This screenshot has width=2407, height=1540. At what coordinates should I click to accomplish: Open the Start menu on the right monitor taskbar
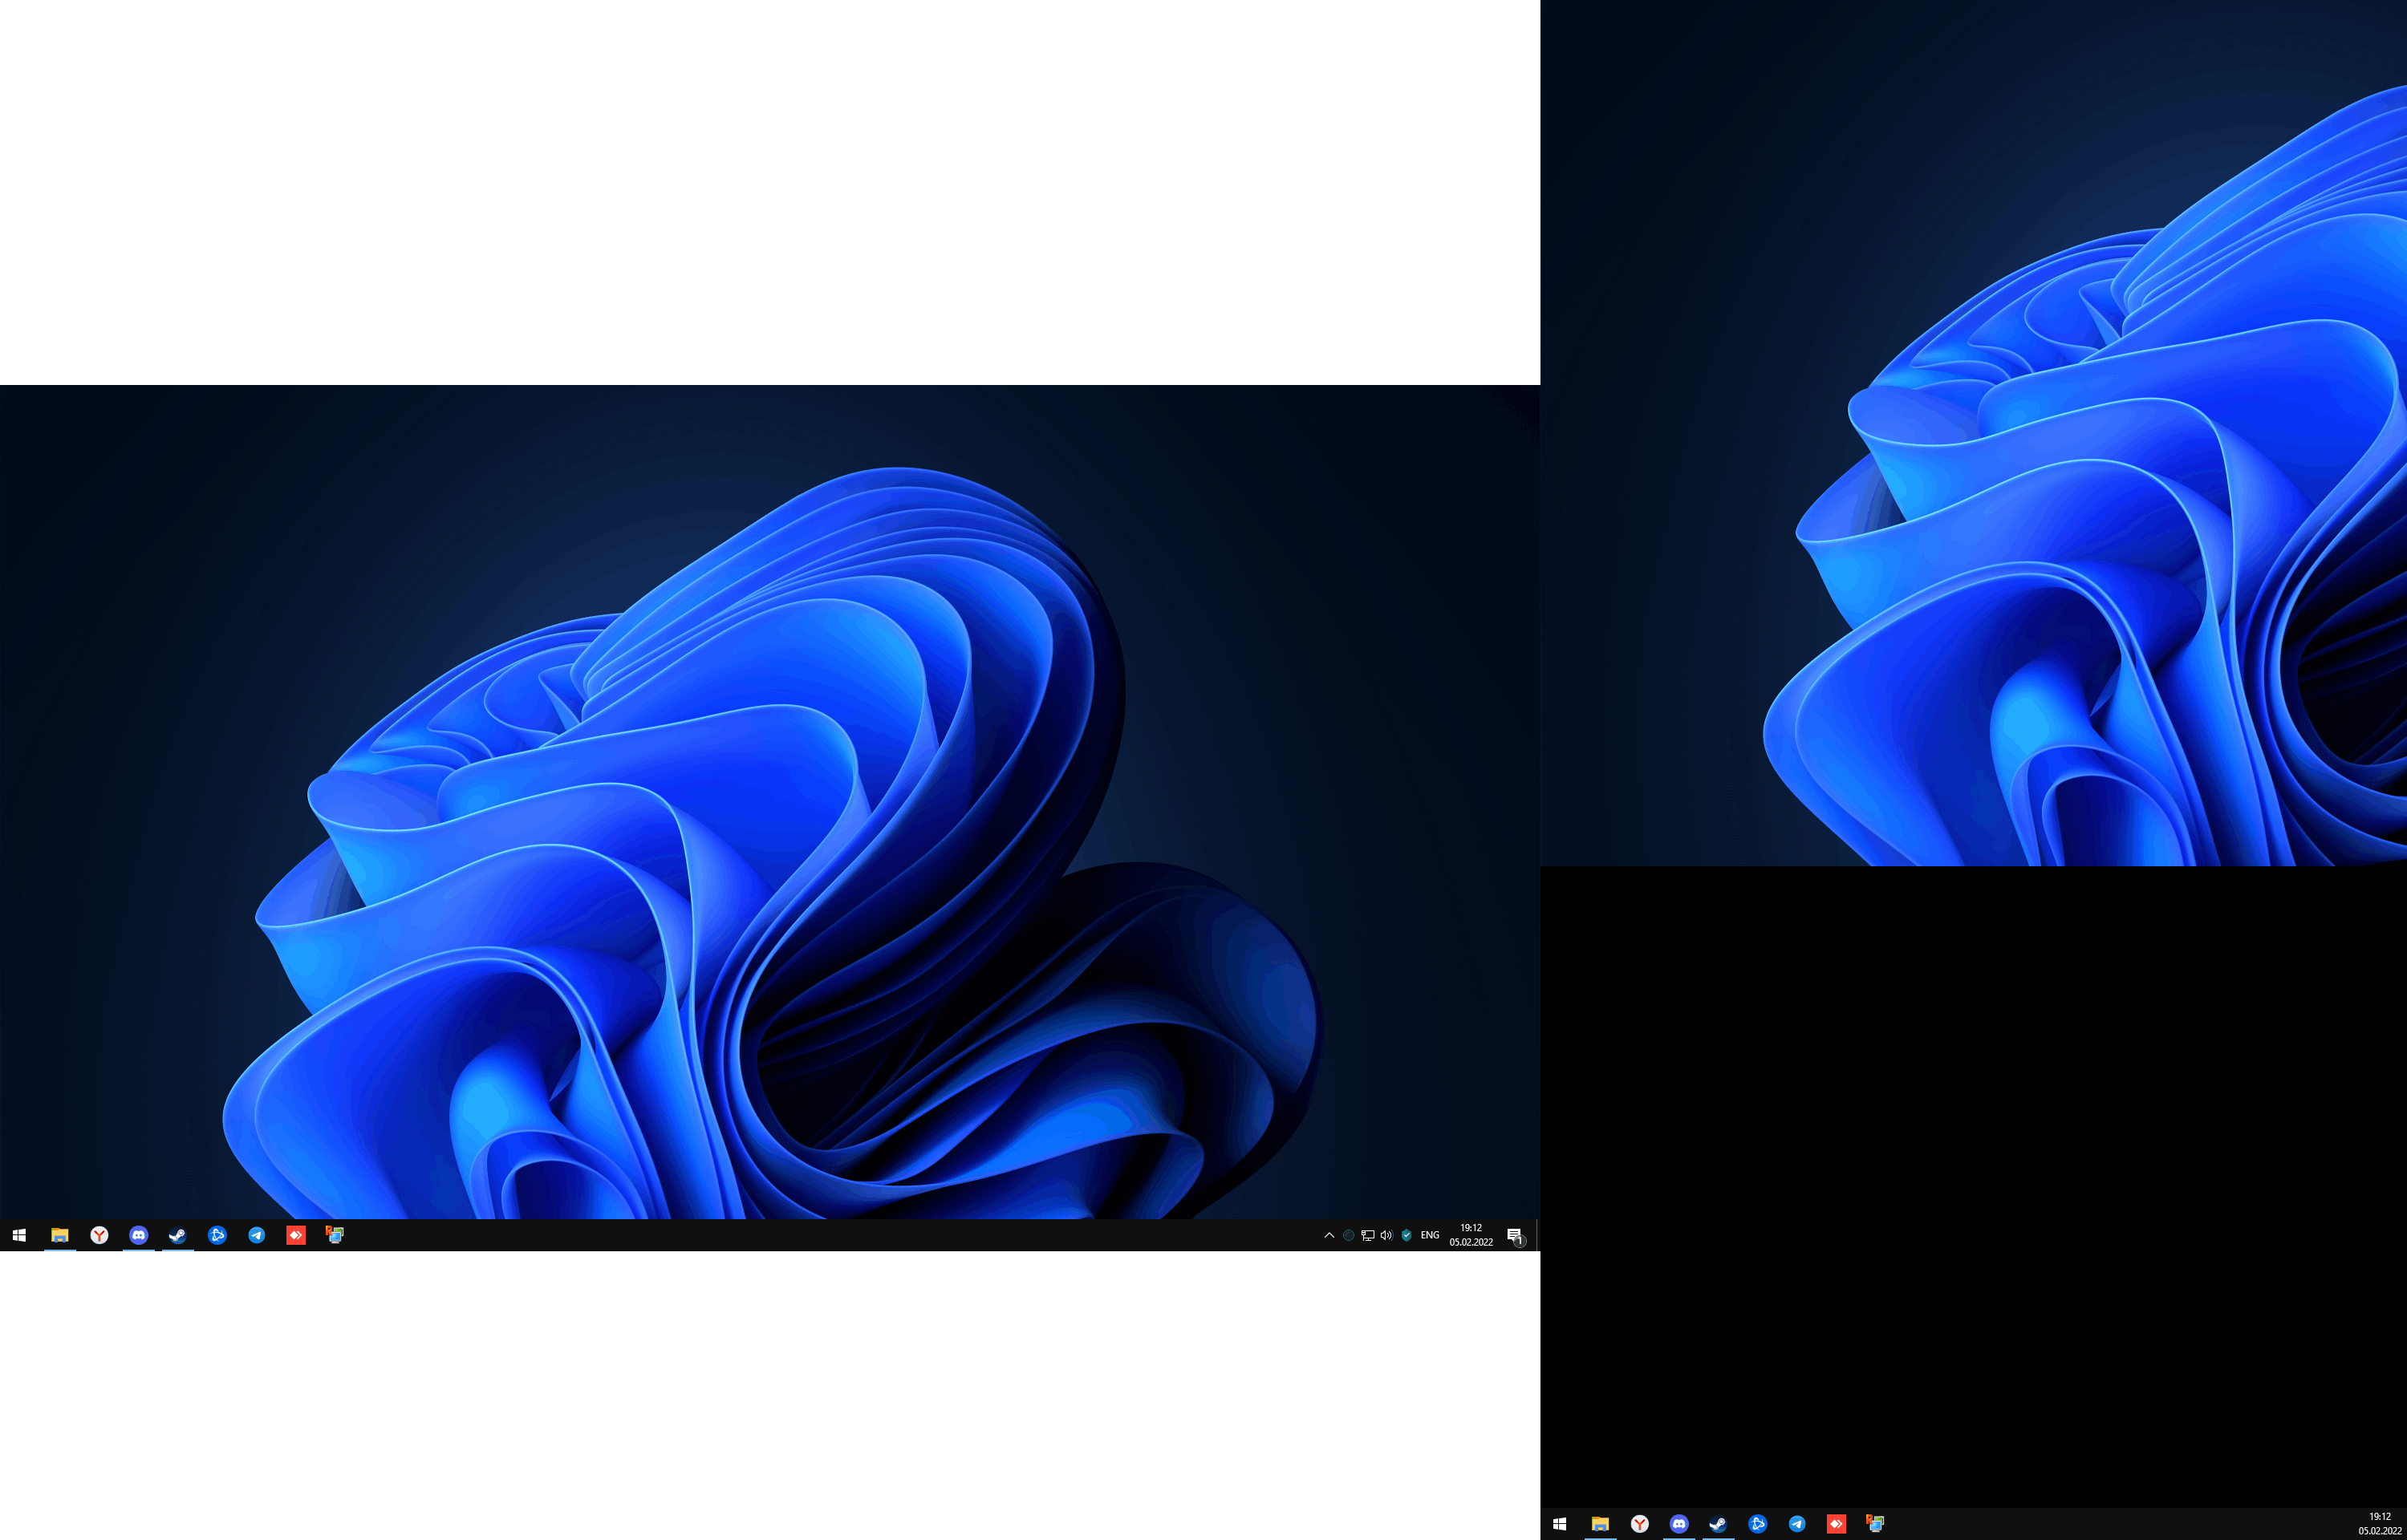[1560, 1525]
